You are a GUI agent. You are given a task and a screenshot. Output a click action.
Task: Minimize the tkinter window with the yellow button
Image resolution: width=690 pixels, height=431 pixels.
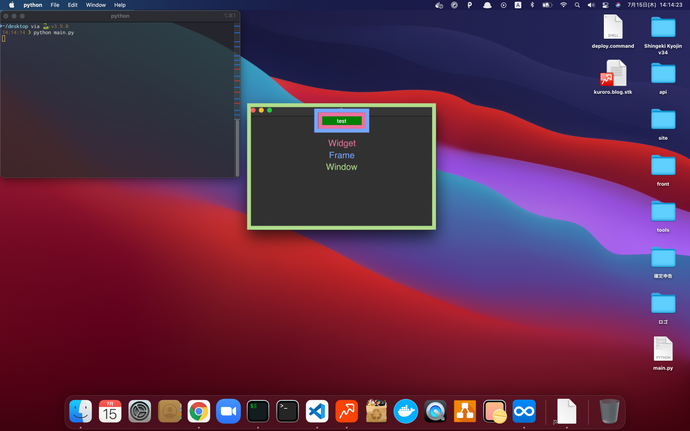pos(261,110)
